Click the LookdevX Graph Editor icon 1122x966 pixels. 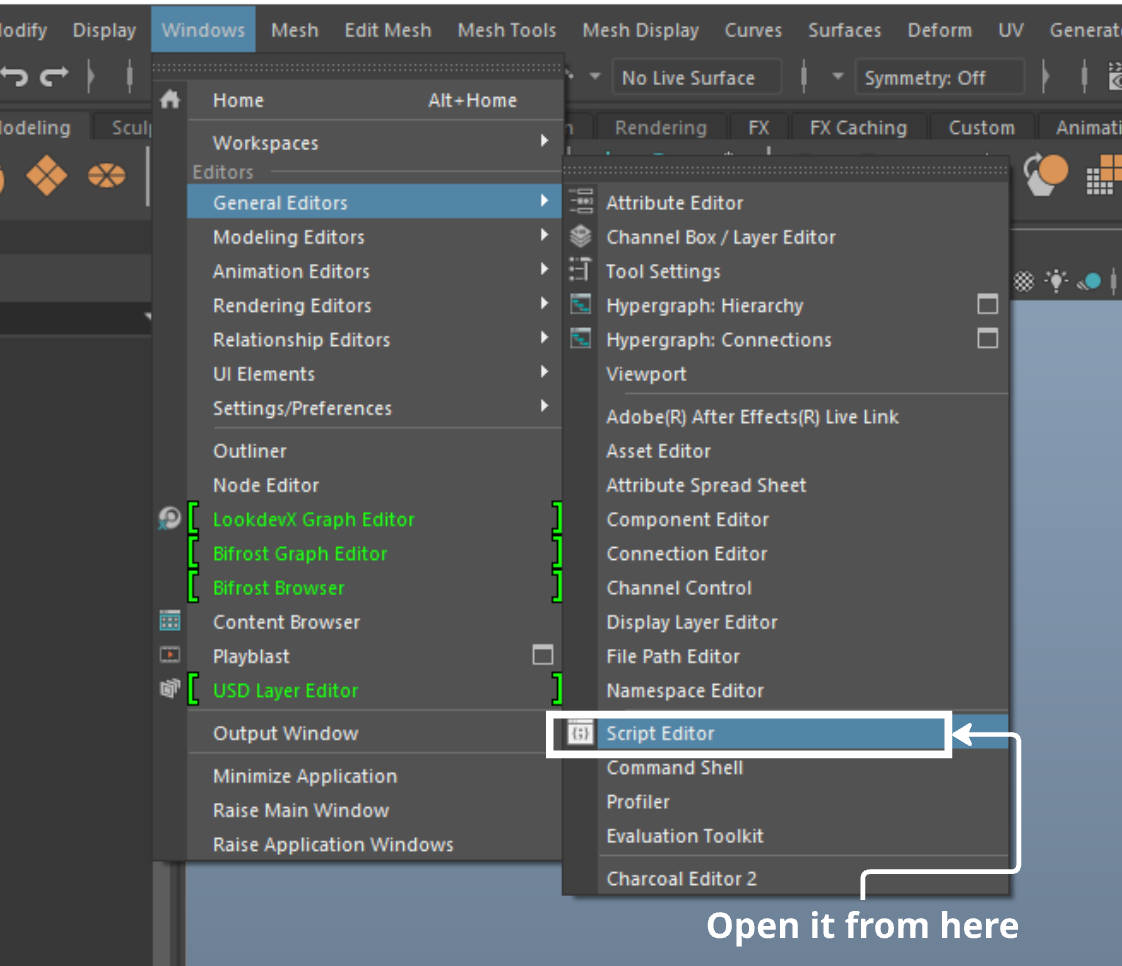tap(170, 519)
